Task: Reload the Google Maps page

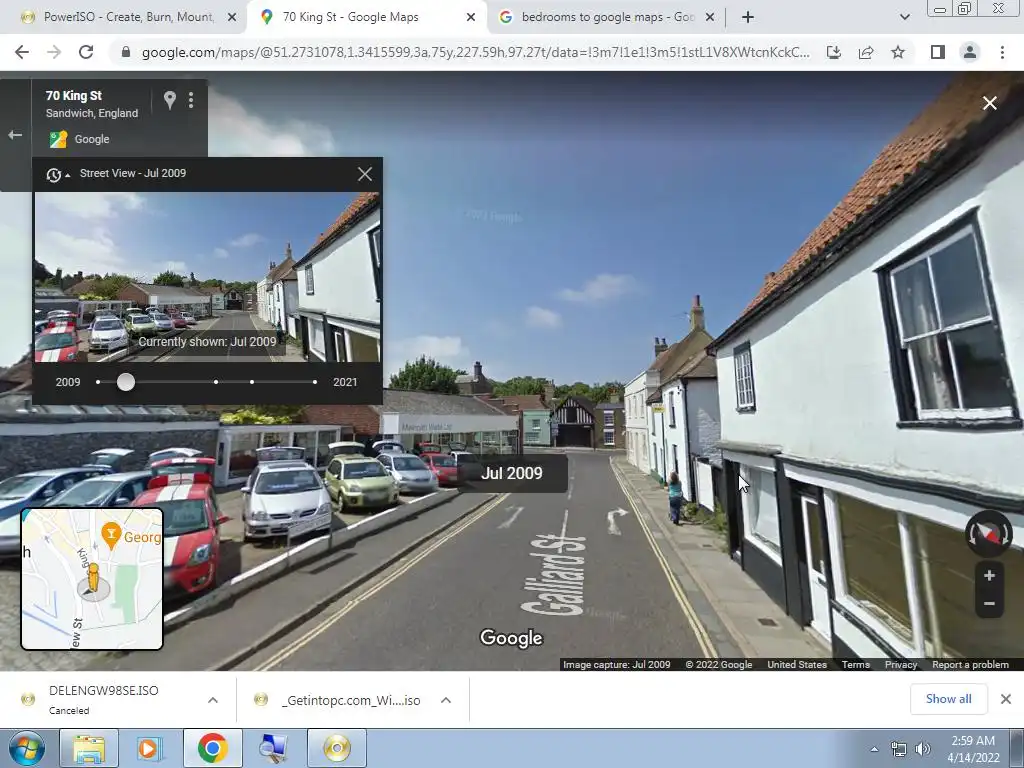Action: (86, 52)
